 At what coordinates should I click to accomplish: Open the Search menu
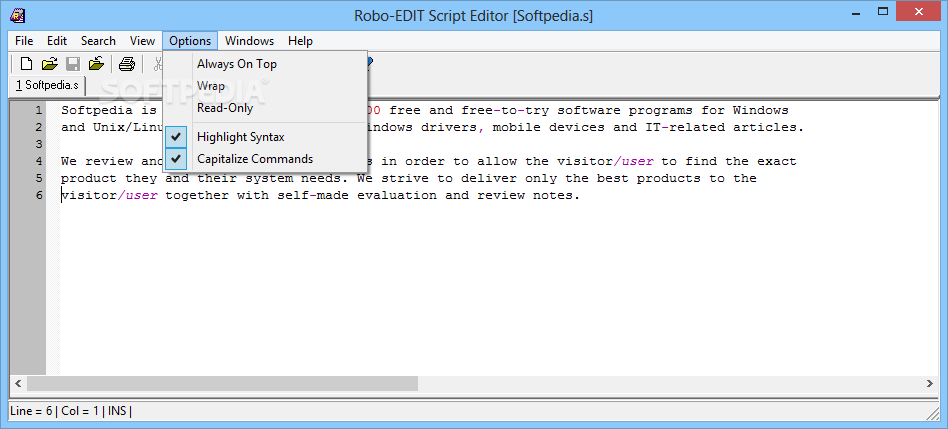(98, 41)
